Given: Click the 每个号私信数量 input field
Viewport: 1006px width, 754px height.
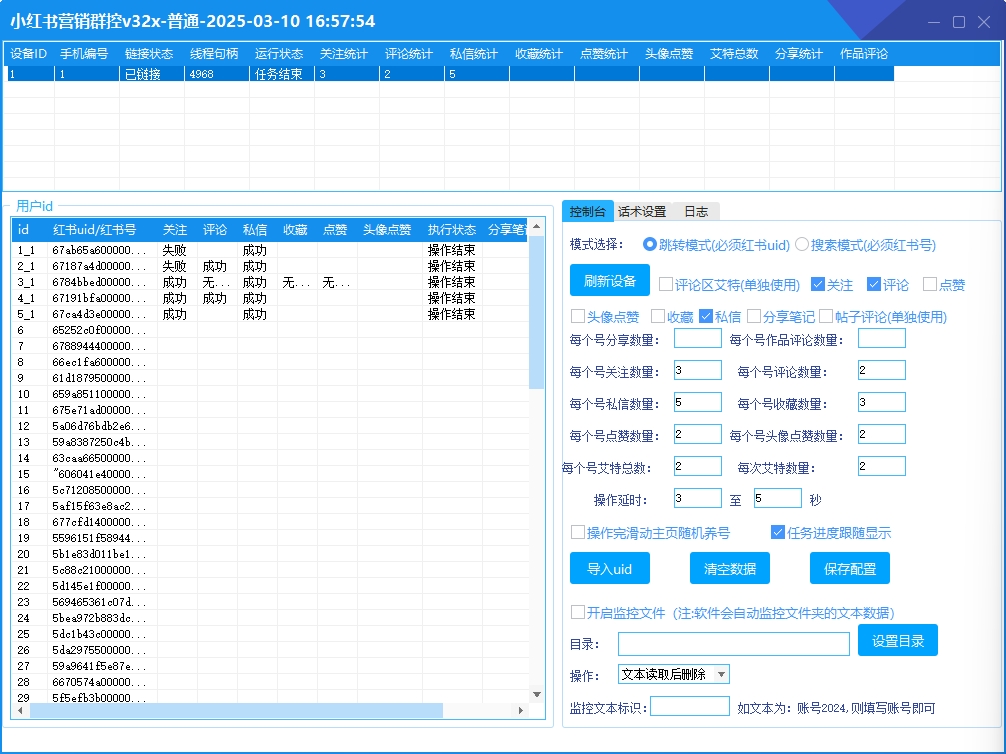Looking at the screenshot, I should click(697, 402).
